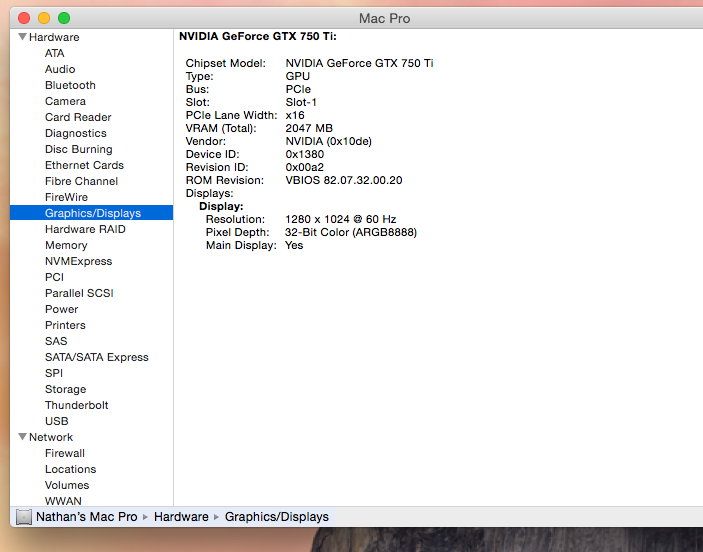Click the resolution value 1280 x 1024
703x552 pixels.
click(x=340, y=219)
